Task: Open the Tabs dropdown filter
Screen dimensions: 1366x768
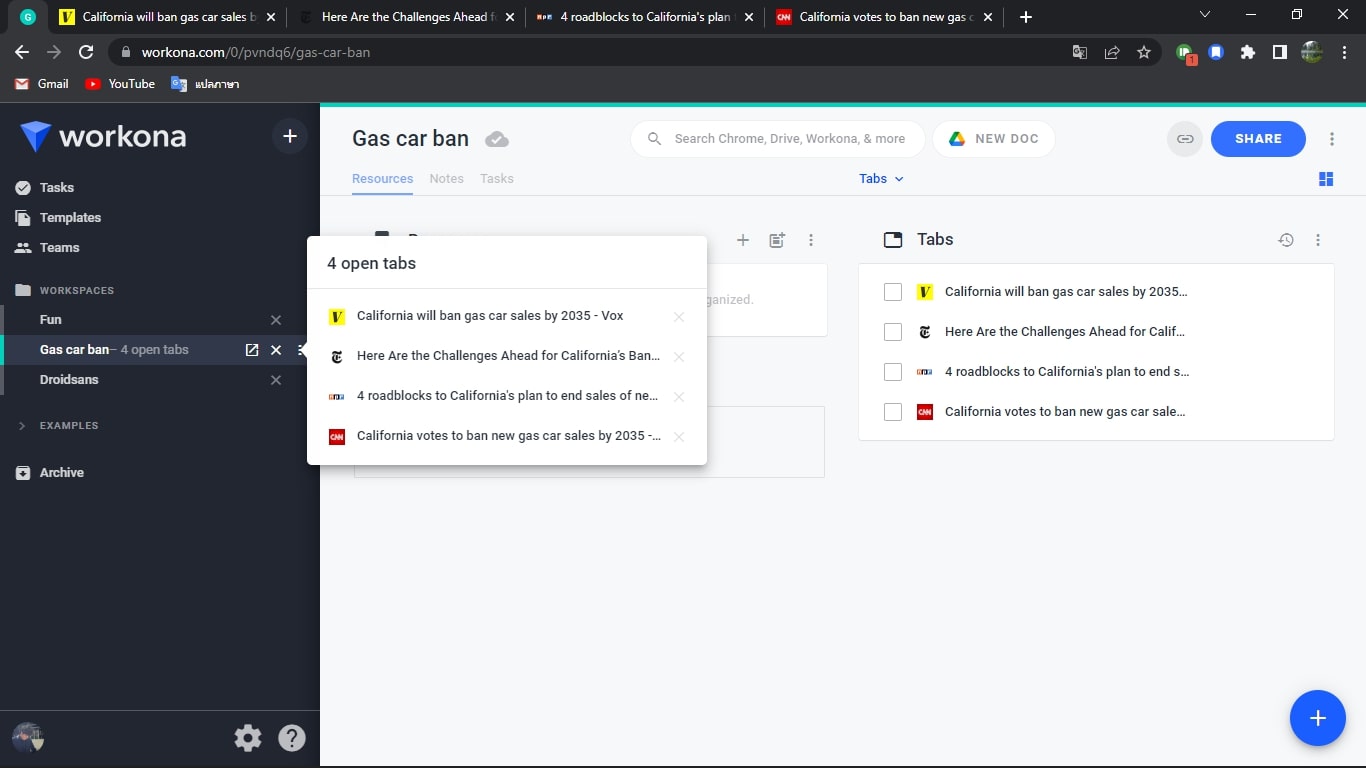Action: (881, 179)
